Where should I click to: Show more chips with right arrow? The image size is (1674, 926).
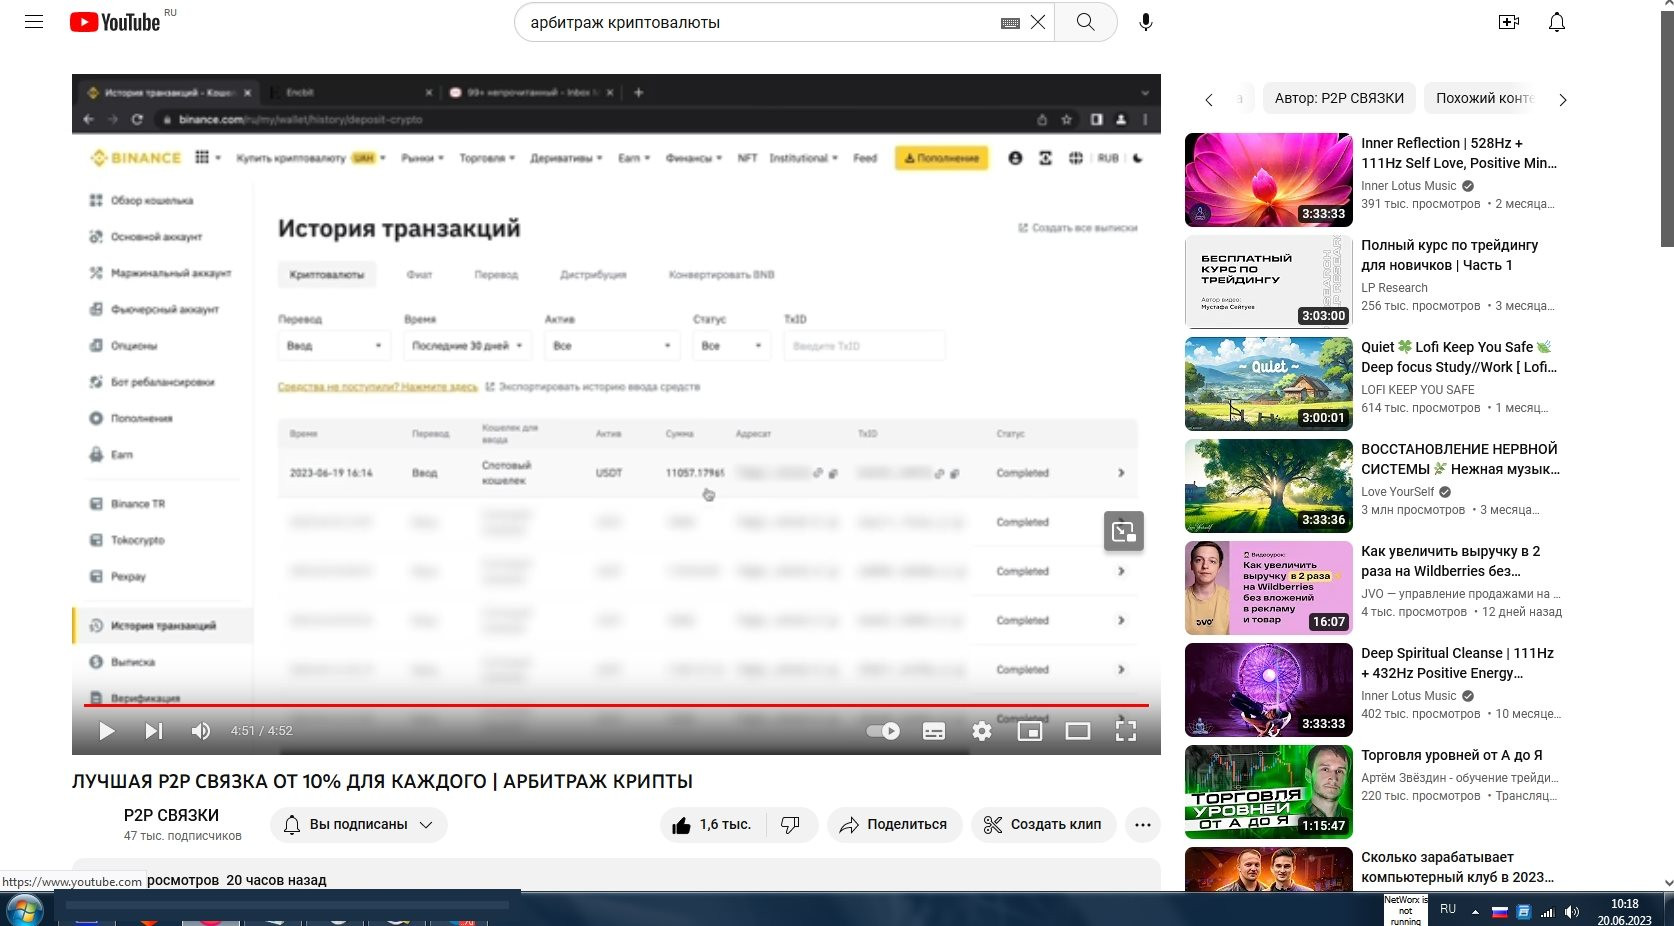(x=1563, y=99)
